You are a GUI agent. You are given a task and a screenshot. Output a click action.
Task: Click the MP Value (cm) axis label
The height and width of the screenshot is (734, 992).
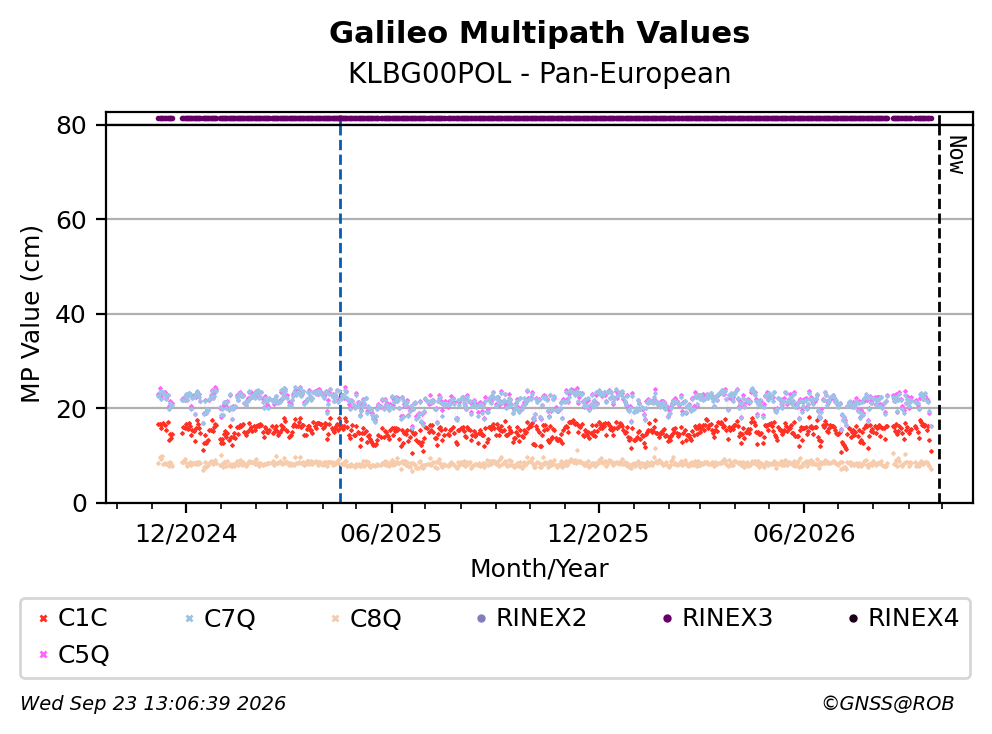click(30, 314)
